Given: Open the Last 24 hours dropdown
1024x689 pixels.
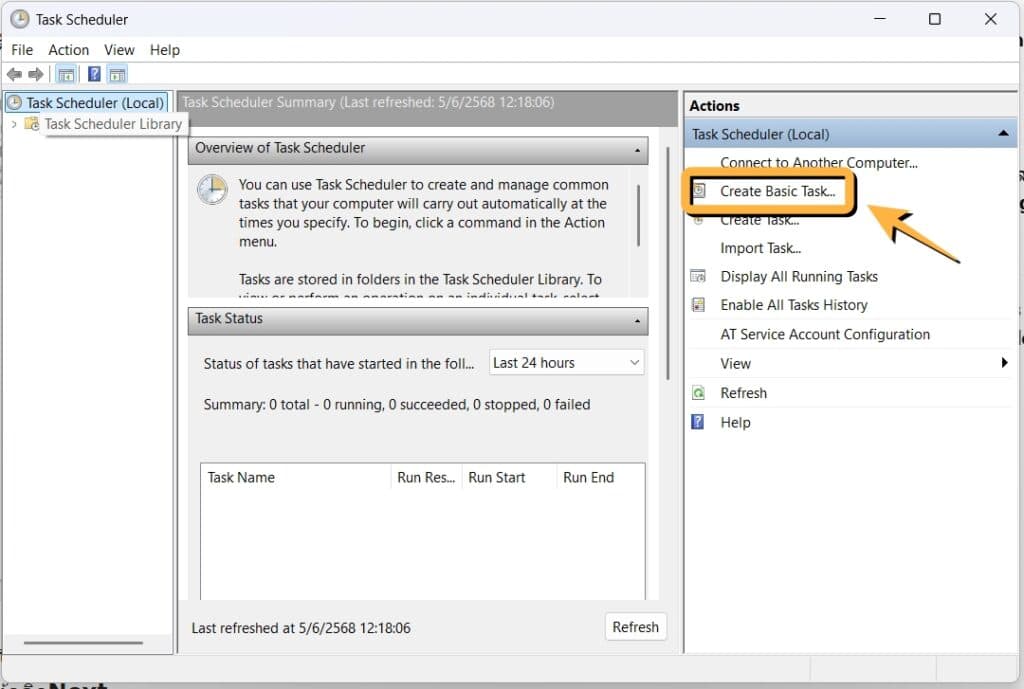Looking at the screenshot, I should (x=566, y=363).
